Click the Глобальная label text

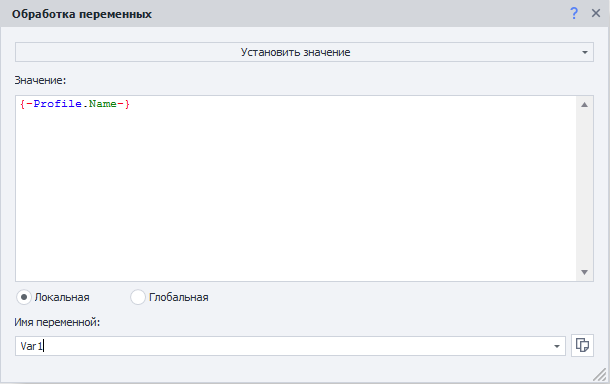coord(179,297)
